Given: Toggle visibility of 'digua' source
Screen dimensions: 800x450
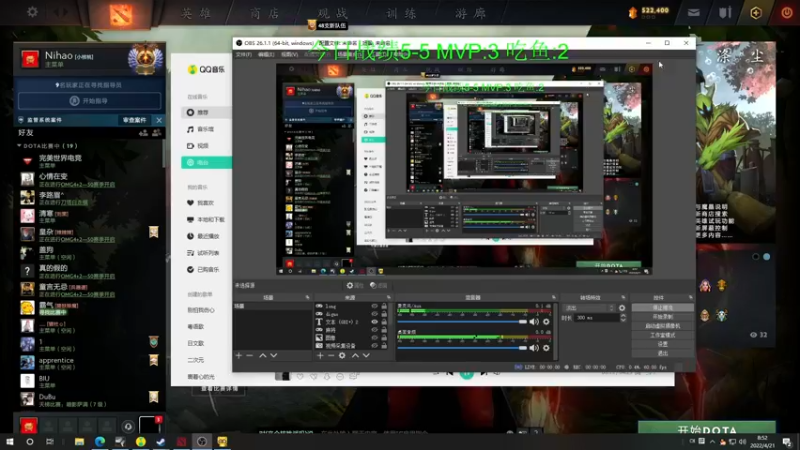Looking at the screenshot, I should pos(374,314).
